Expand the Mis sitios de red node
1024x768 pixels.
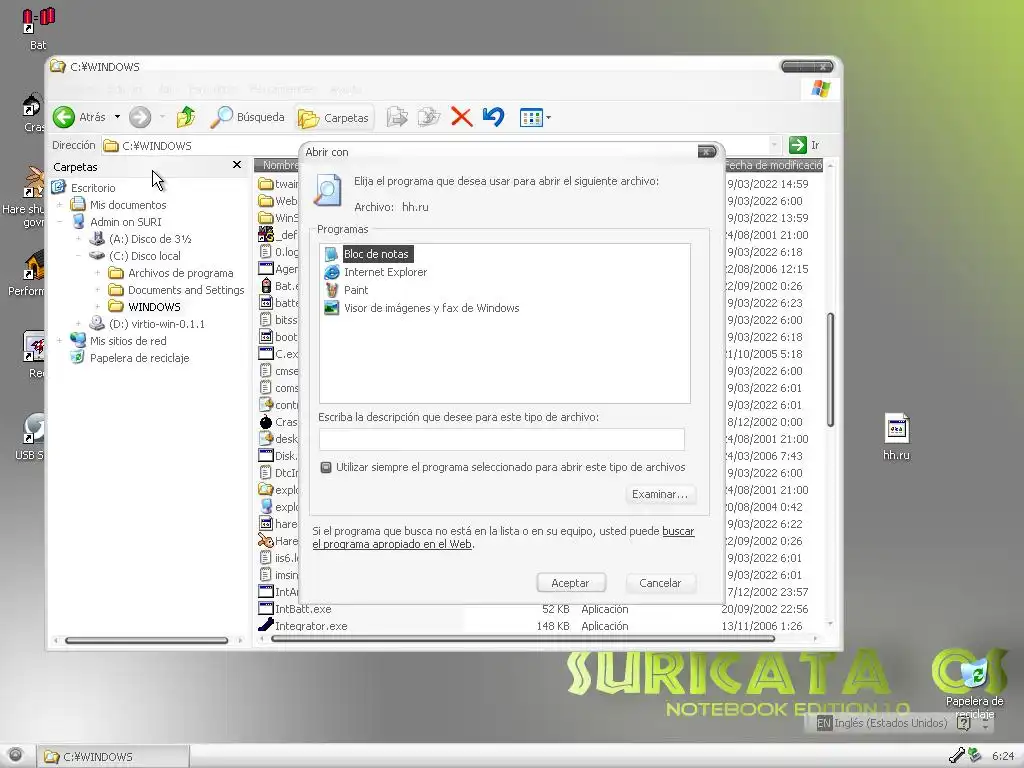coord(59,341)
